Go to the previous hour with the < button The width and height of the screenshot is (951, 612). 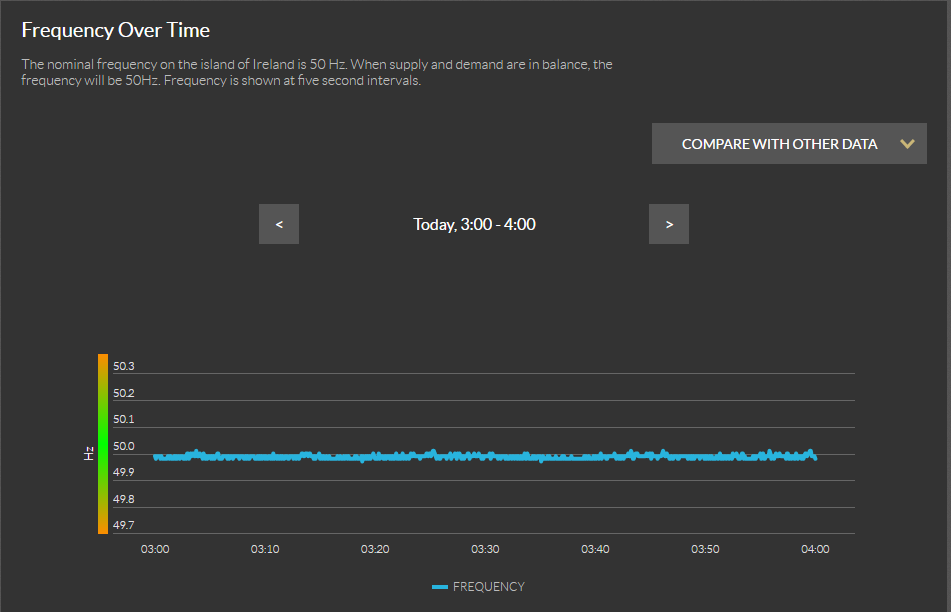coord(279,224)
